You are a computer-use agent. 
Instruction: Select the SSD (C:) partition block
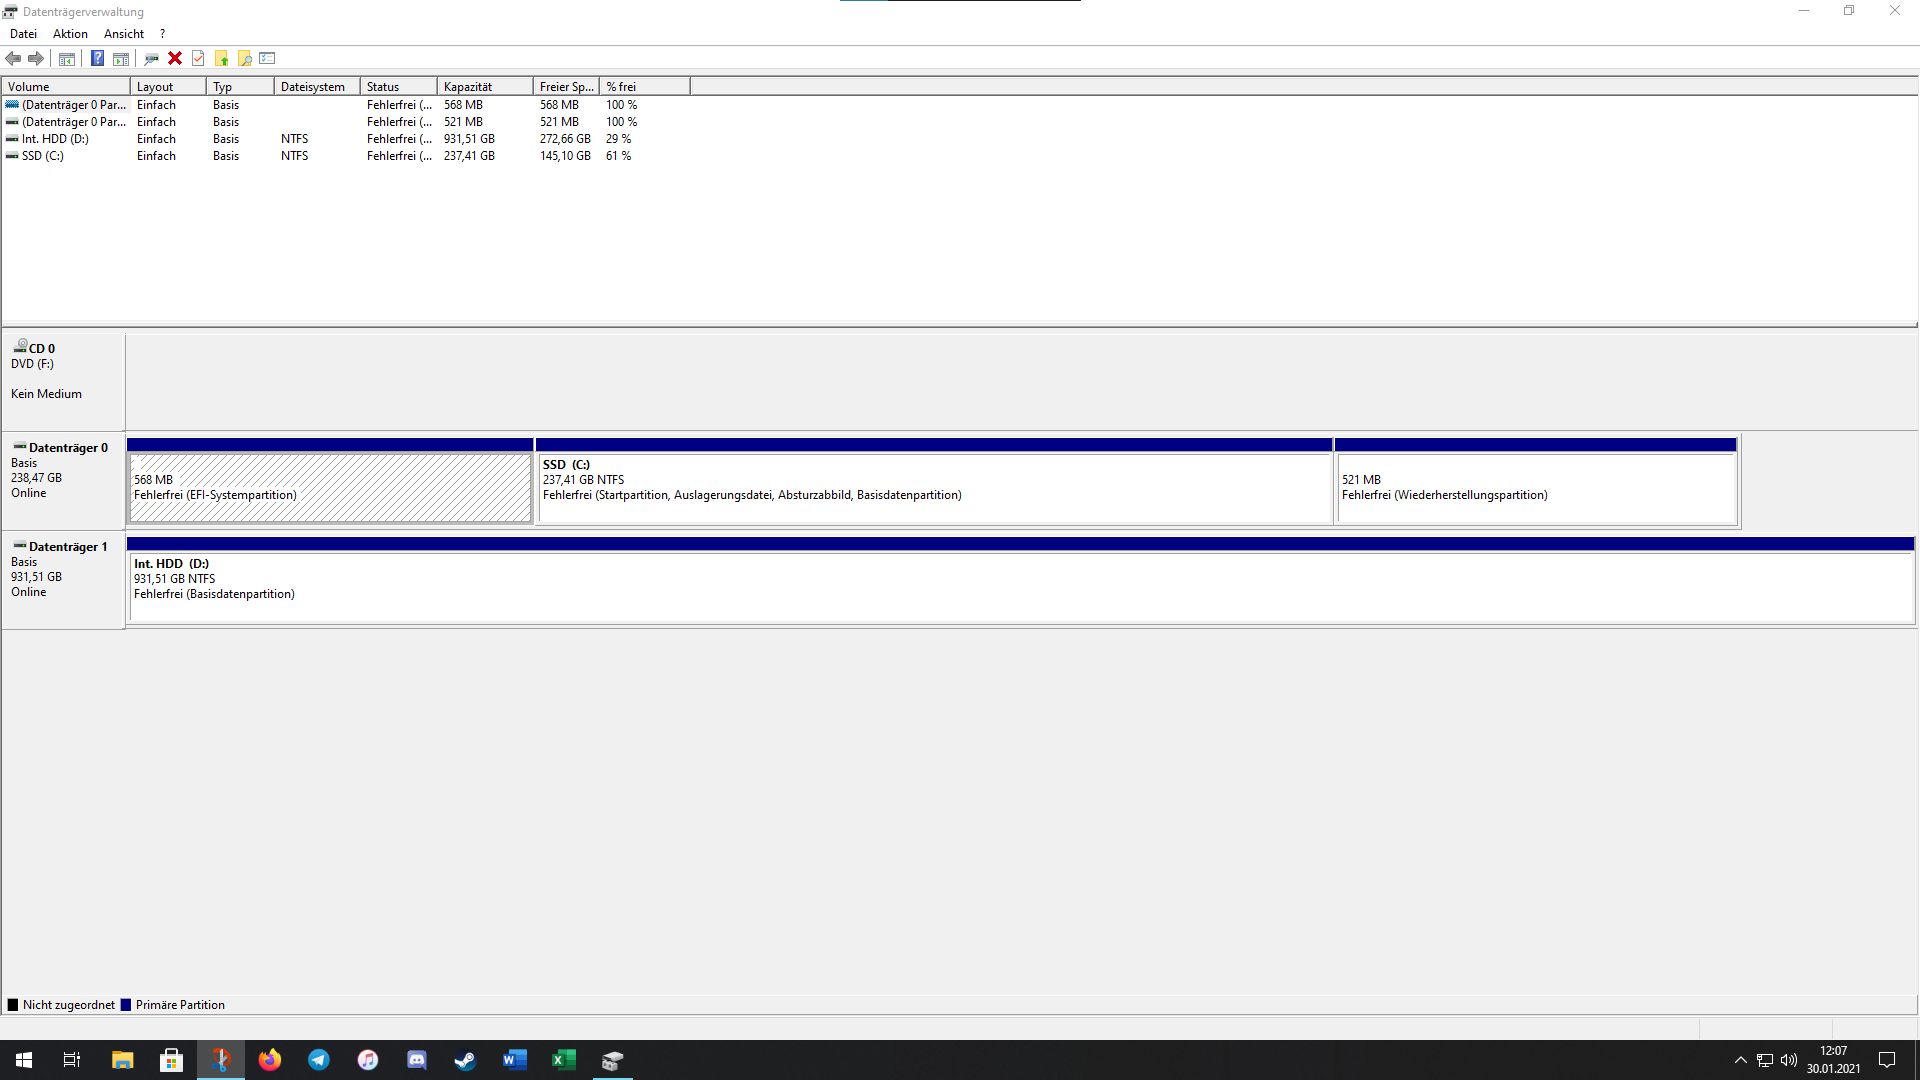(933, 487)
